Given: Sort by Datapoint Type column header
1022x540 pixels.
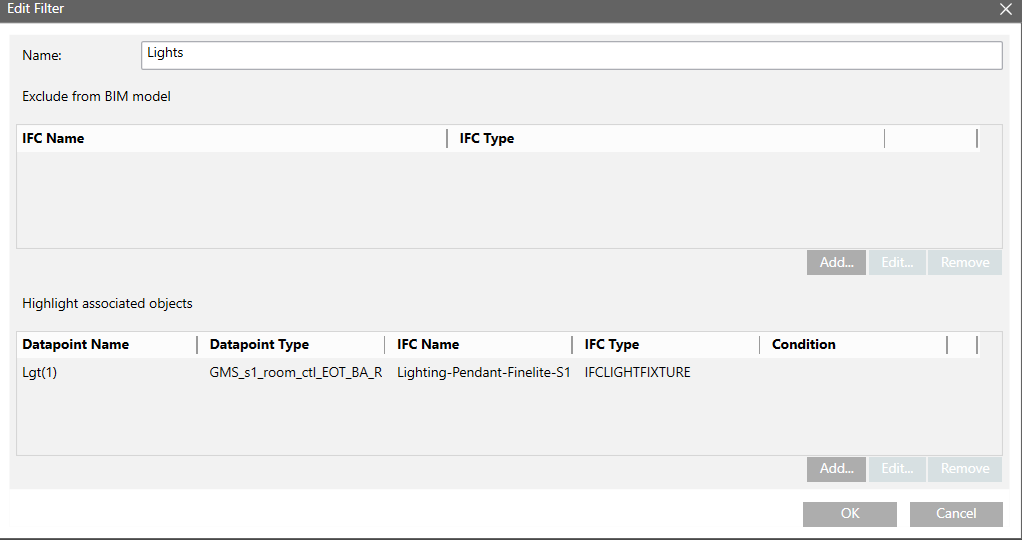Looking at the screenshot, I should point(260,344).
